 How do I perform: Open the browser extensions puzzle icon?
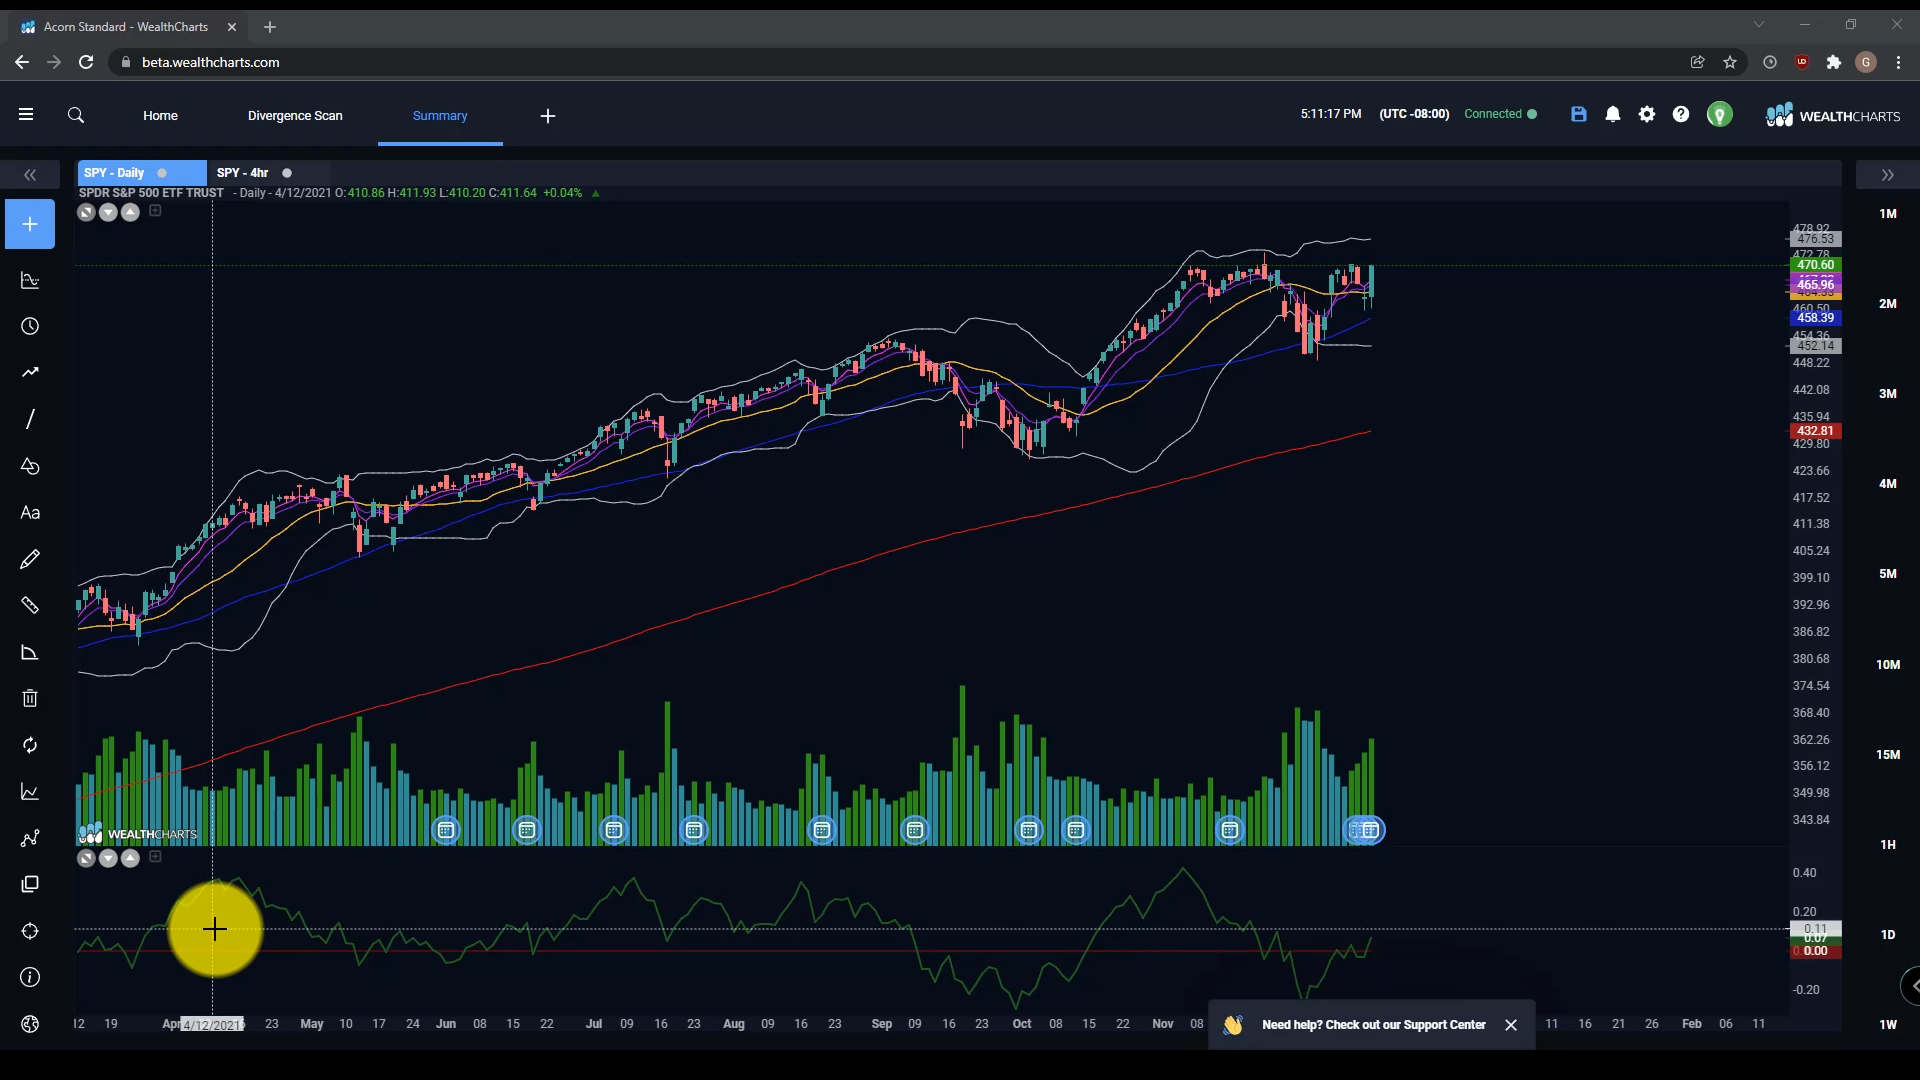(1833, 62)
